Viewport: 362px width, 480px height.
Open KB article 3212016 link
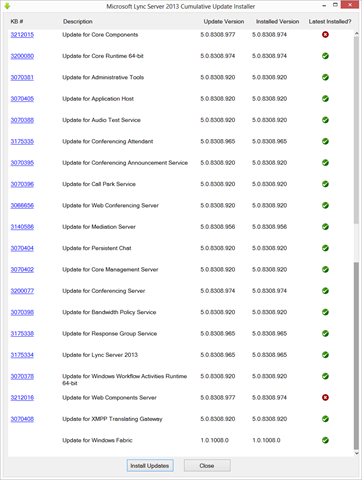pyautogui.click(x=22, y=397)
